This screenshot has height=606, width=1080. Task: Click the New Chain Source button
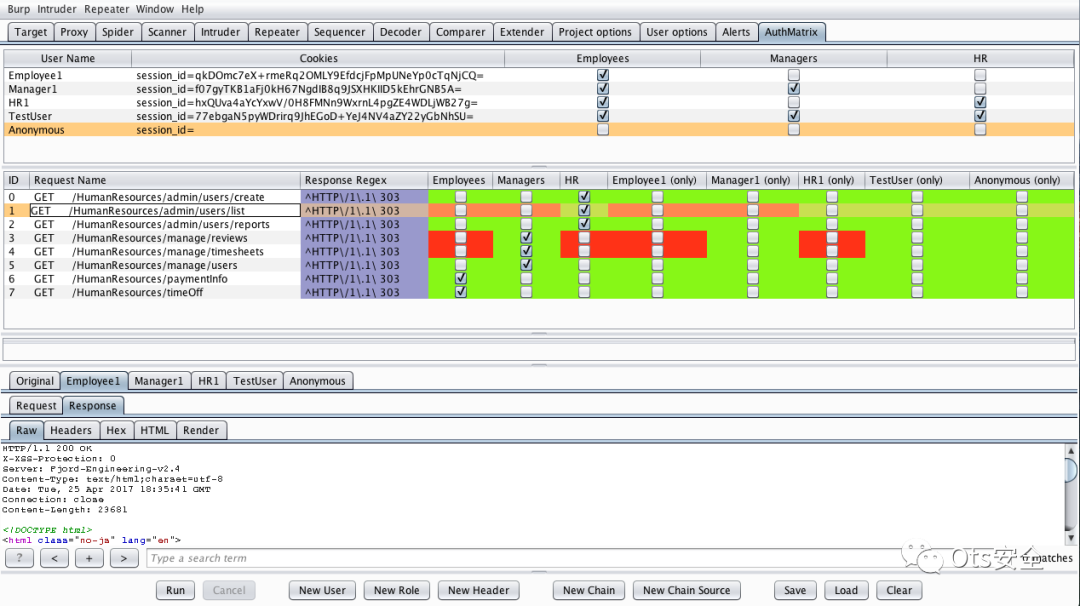pyautogui.click(x=686, y=590)
